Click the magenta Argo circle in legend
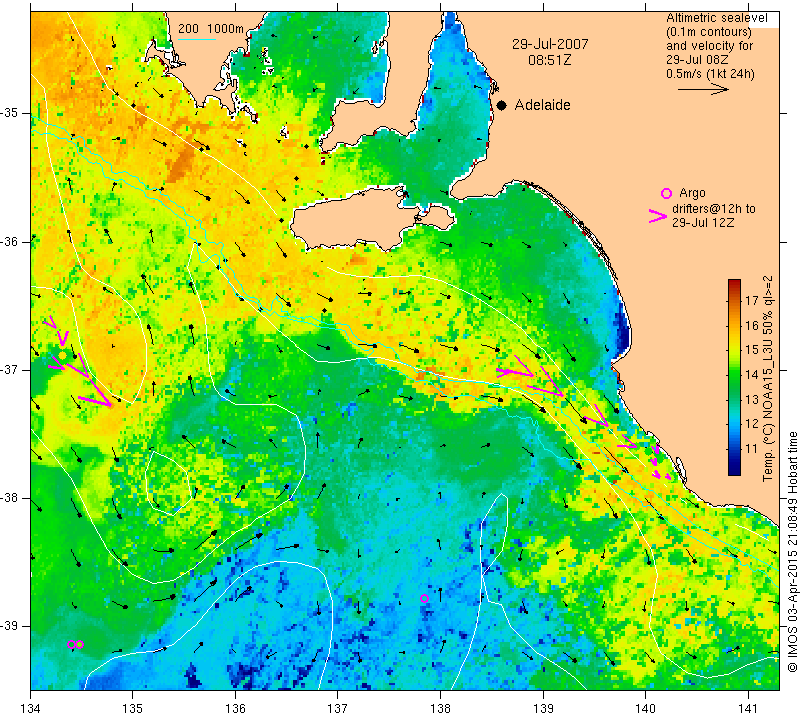The image size is (800, 720). tap(666, 193)
